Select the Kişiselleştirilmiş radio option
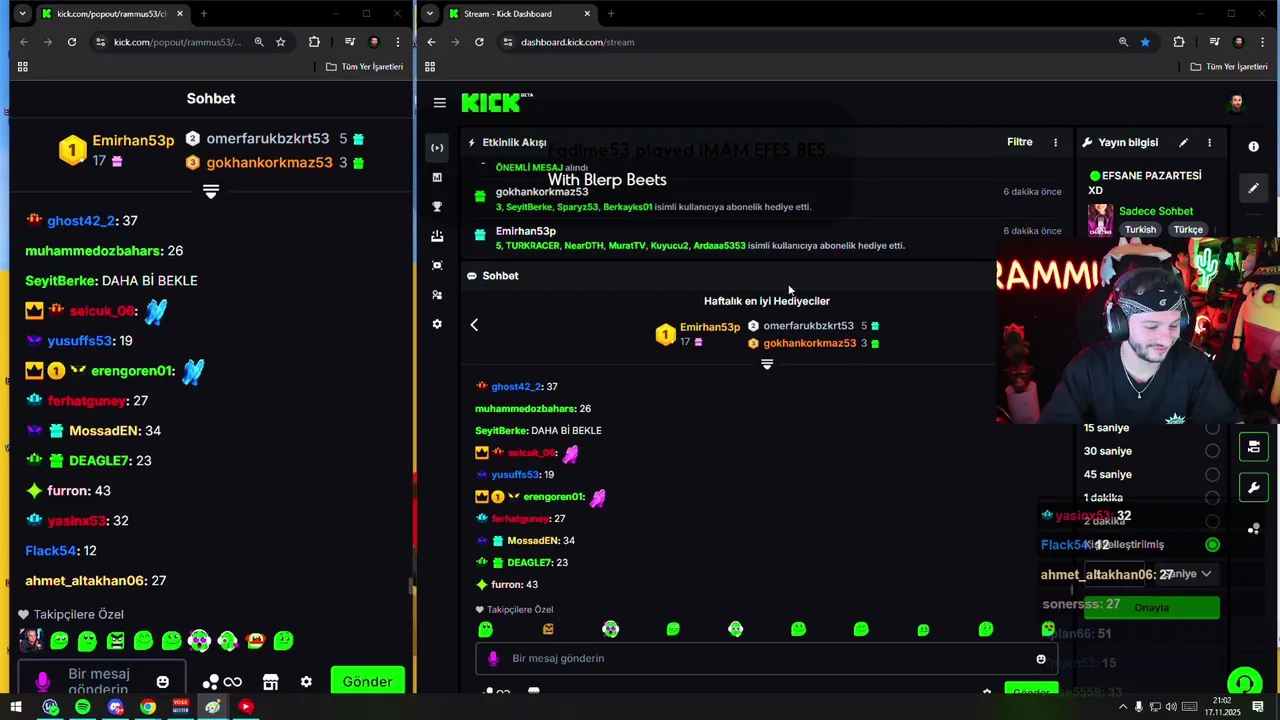 tap(1212, 545)
